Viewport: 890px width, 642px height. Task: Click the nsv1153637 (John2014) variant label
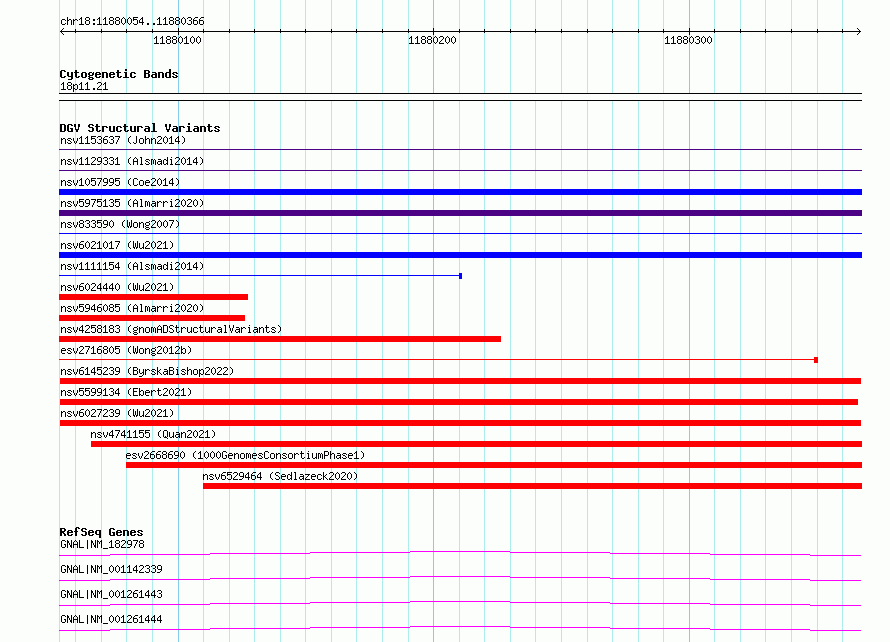[123, 140]
